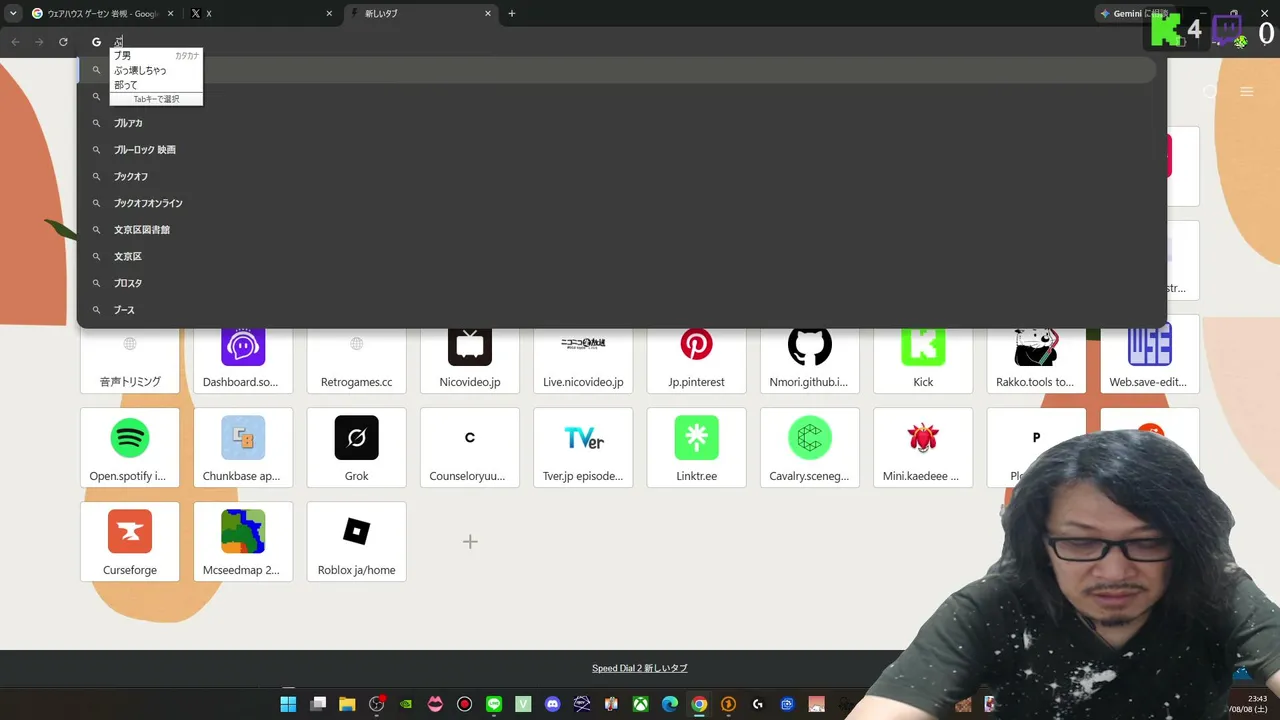The width and height of the screenshot is (1280, 720).
Task: Open the Mcseedmap speed dial tile
Action: click(x=243, y=542)
